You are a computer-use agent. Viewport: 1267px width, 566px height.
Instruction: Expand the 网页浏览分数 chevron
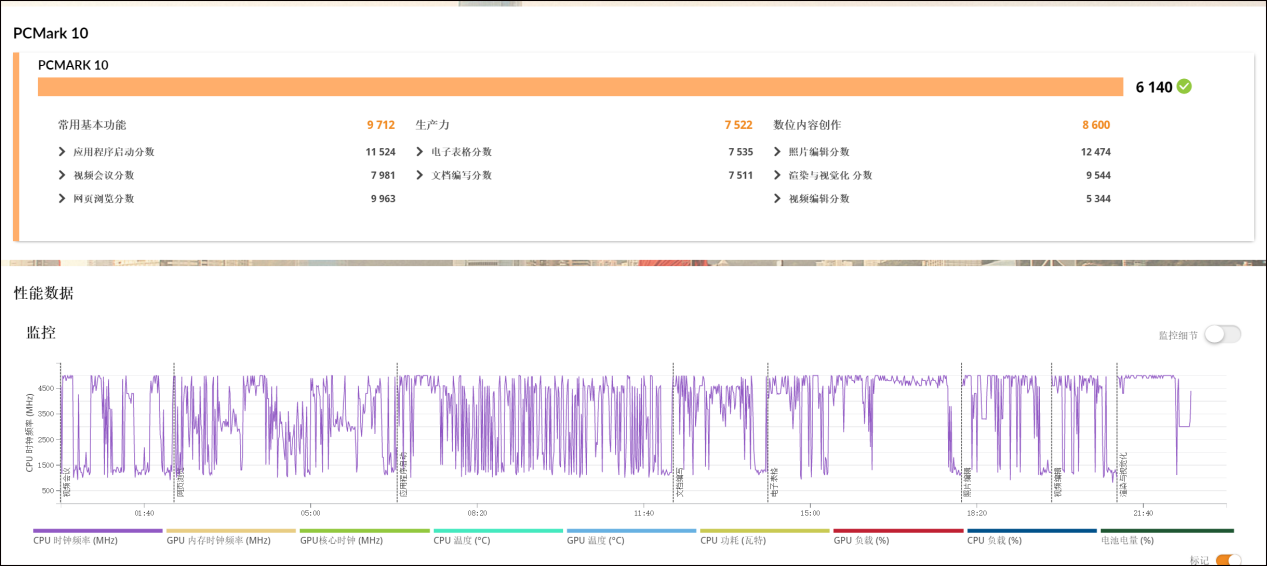pyautogui.click(x=64, y=199)
